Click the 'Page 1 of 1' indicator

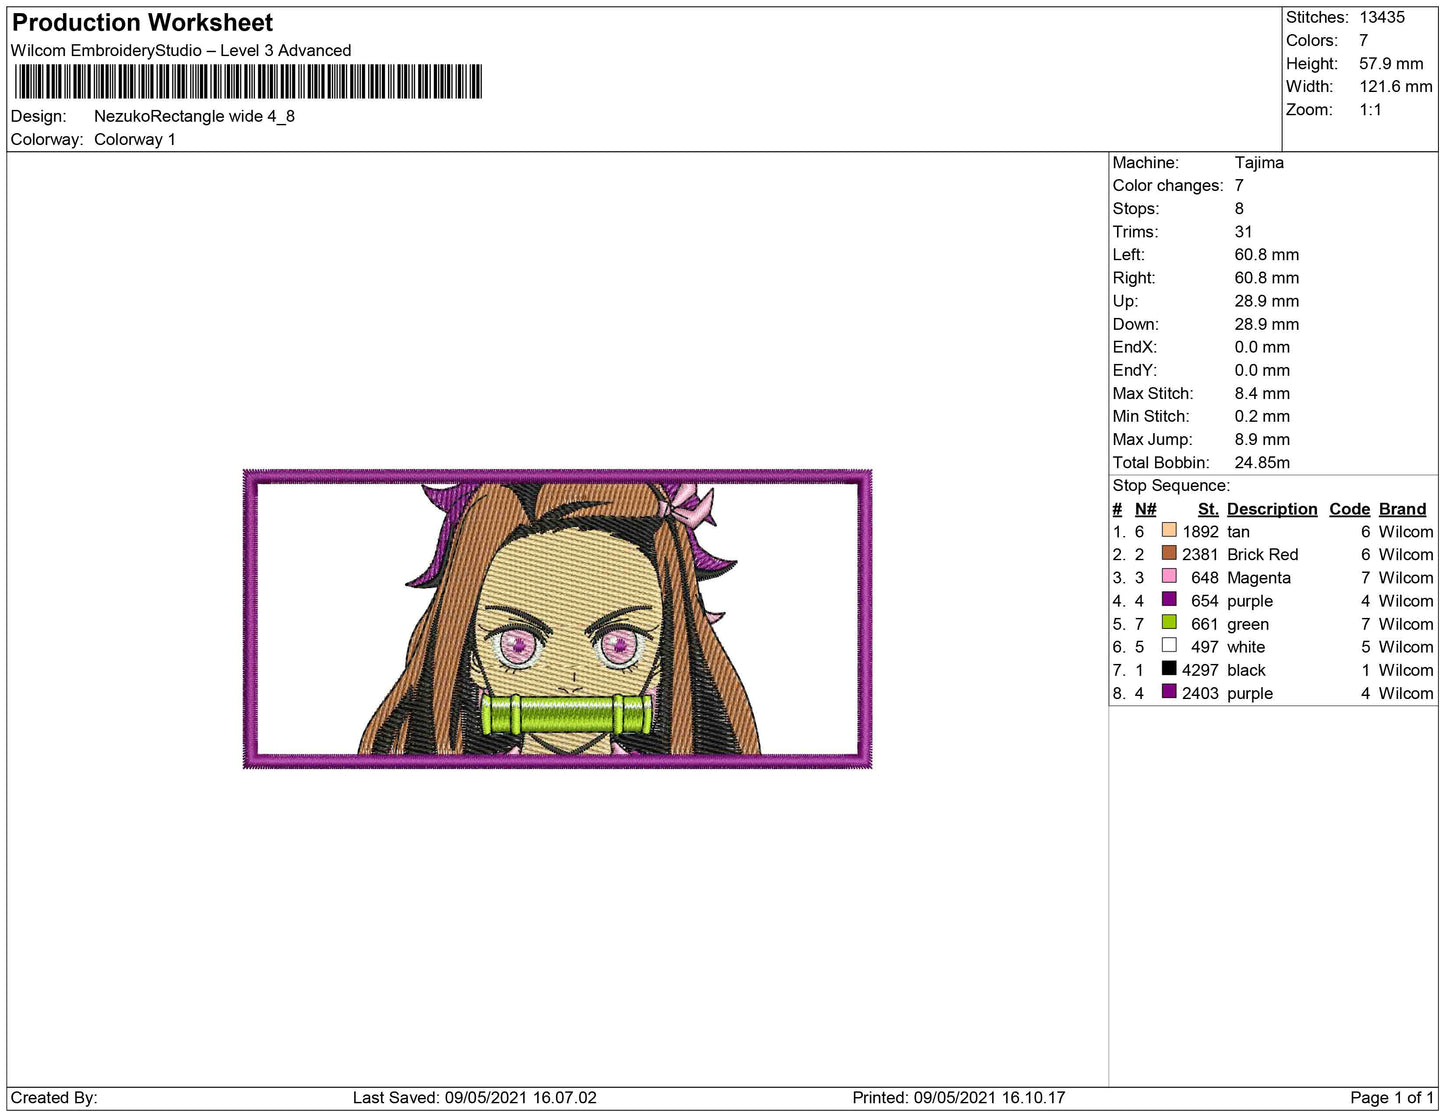pyautogui.click(x=1392, y=1098)
